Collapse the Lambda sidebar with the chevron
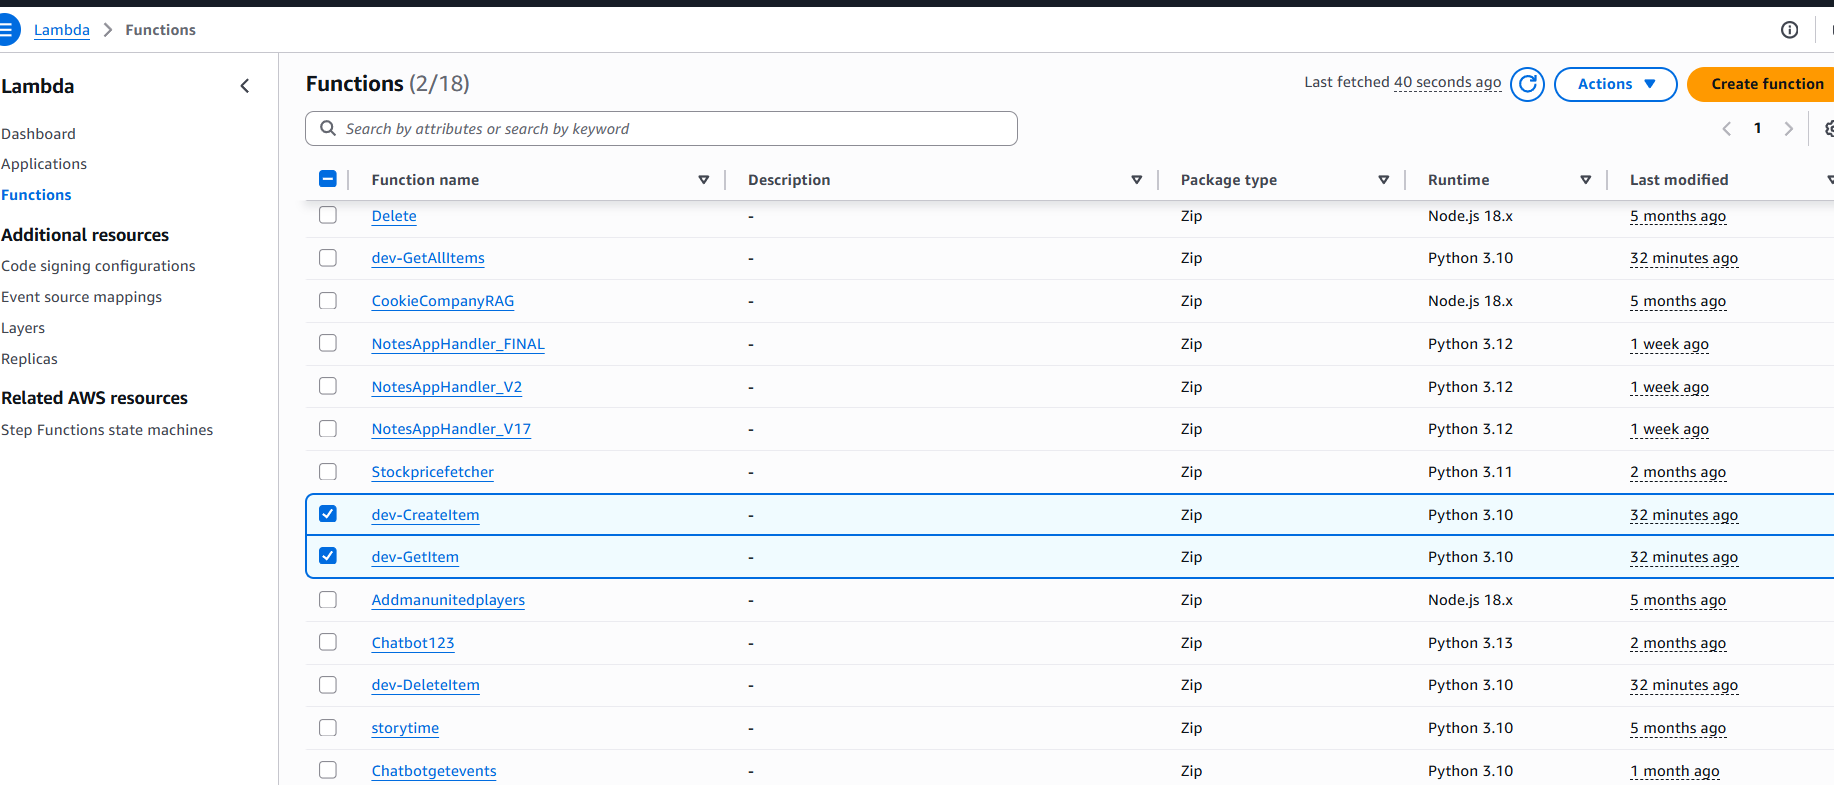 (x=245, y=86)
